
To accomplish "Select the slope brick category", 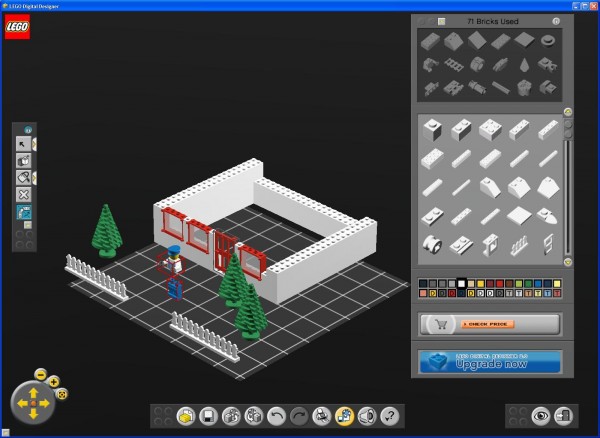I will 454,41.
